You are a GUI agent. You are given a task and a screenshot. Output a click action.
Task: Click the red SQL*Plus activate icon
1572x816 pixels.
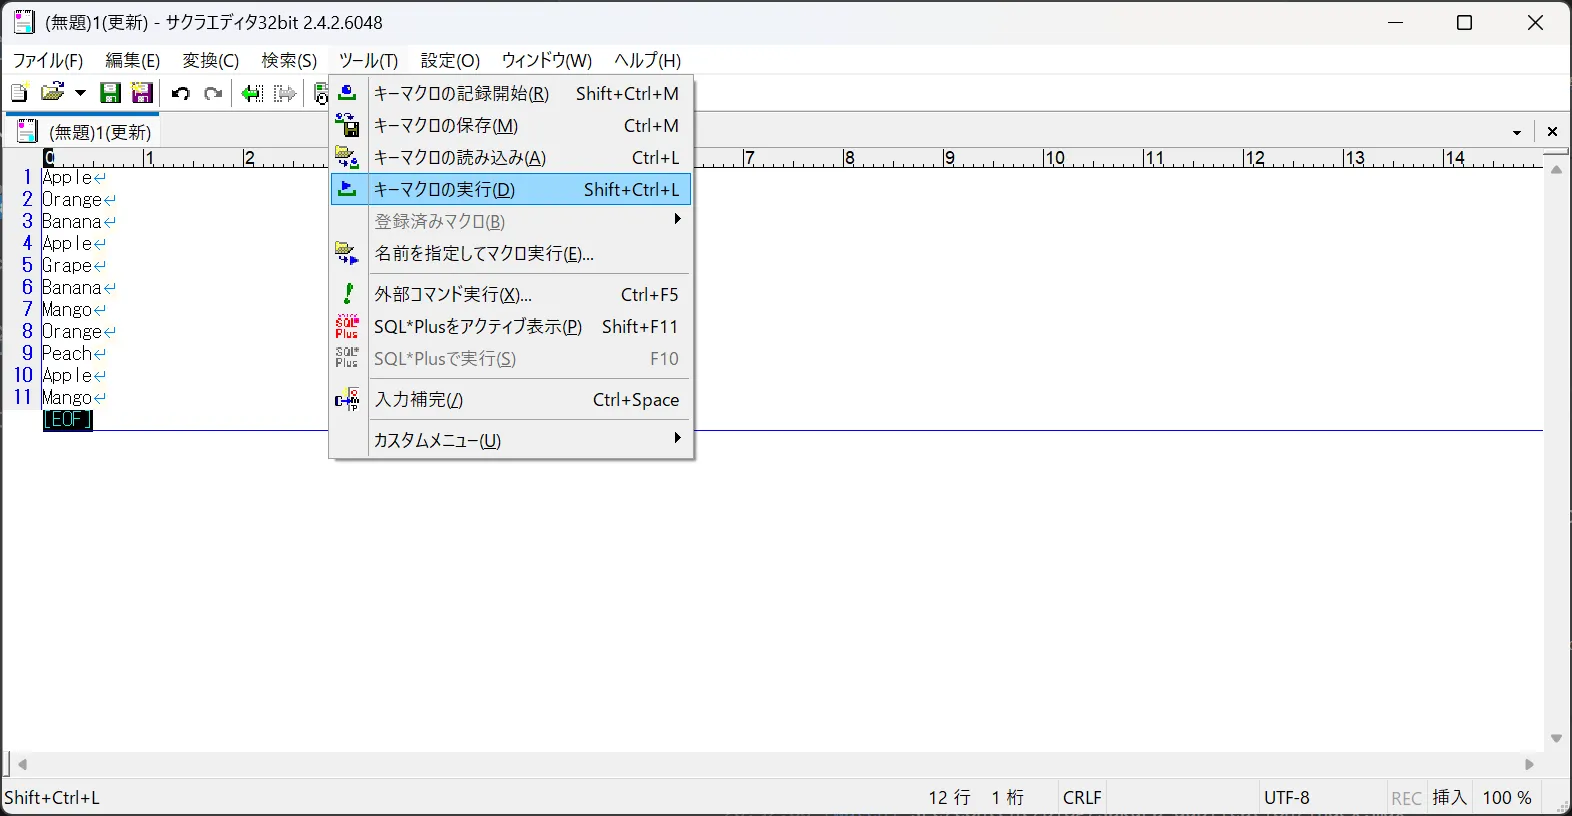347,326
